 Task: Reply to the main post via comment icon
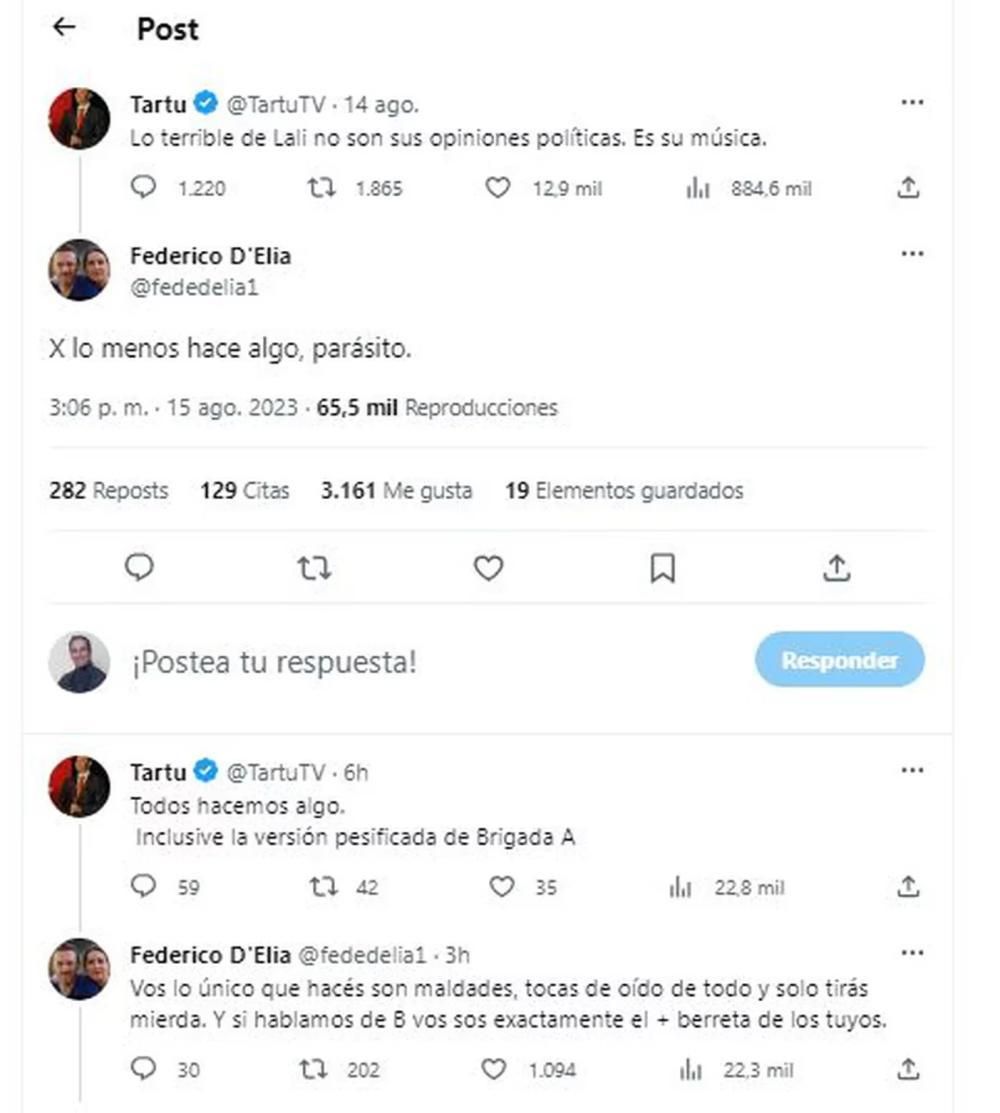(139, 569)
